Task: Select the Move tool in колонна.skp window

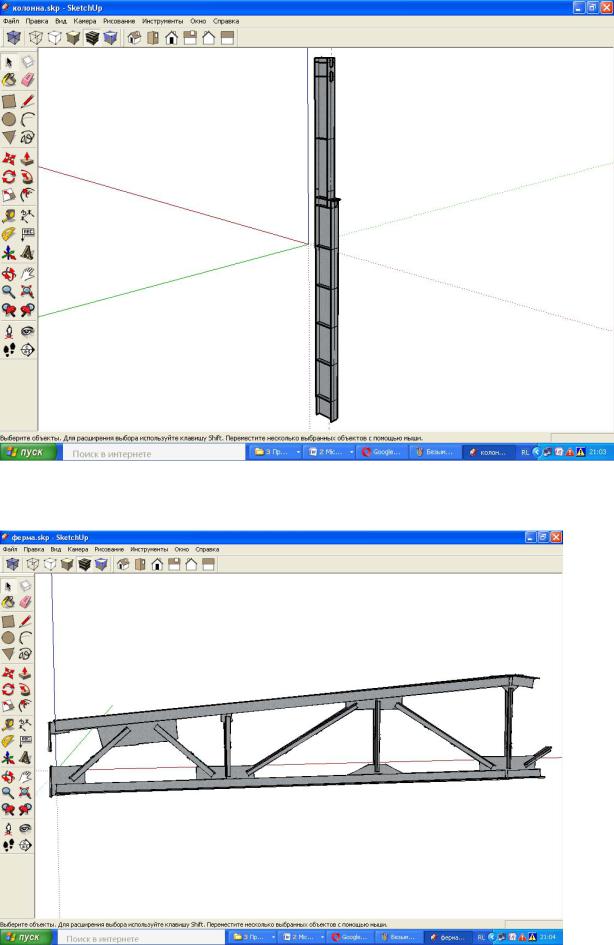Action: click(8, 159)
